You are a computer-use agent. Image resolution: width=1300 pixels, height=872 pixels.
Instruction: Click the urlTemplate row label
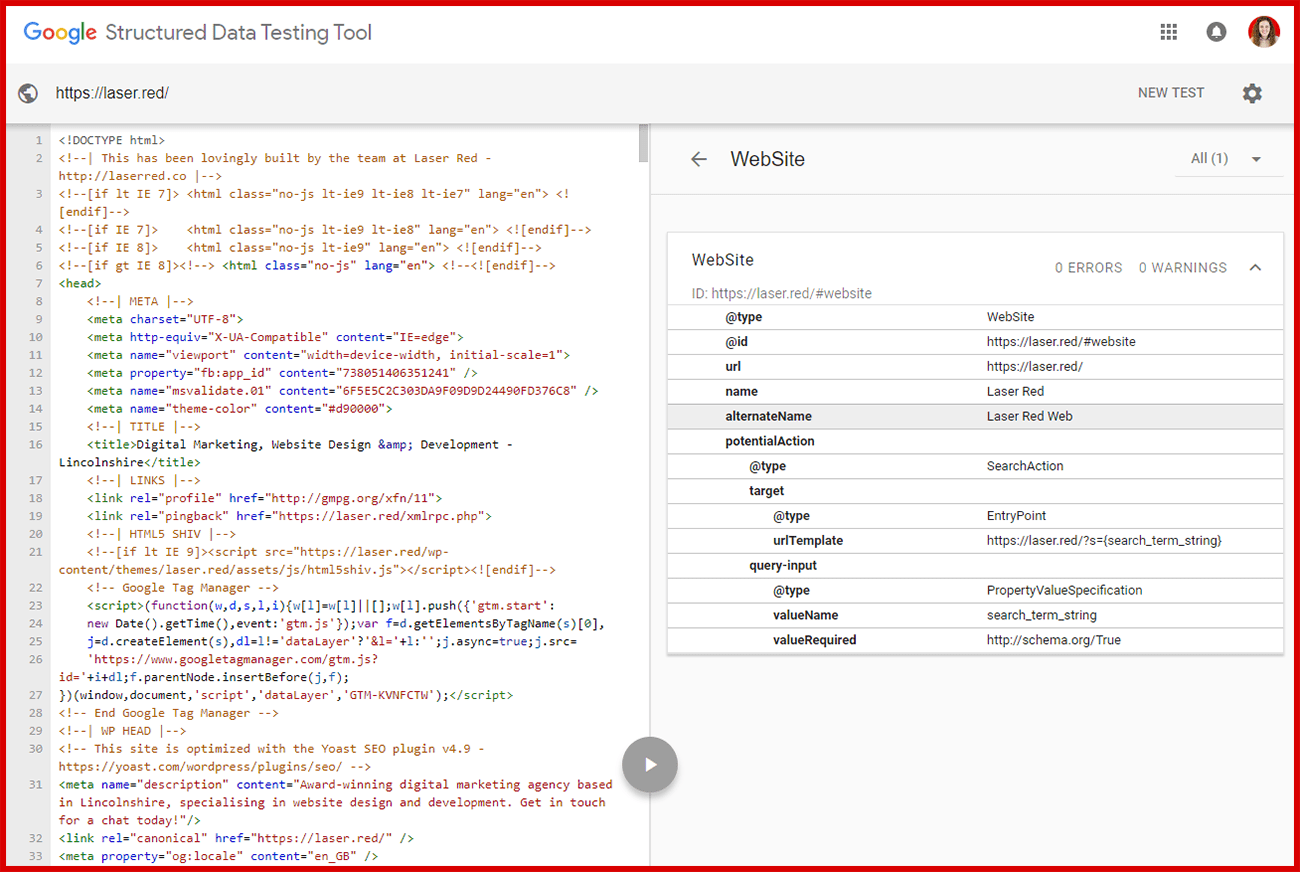pyautogui.click(x=808, y=541)
